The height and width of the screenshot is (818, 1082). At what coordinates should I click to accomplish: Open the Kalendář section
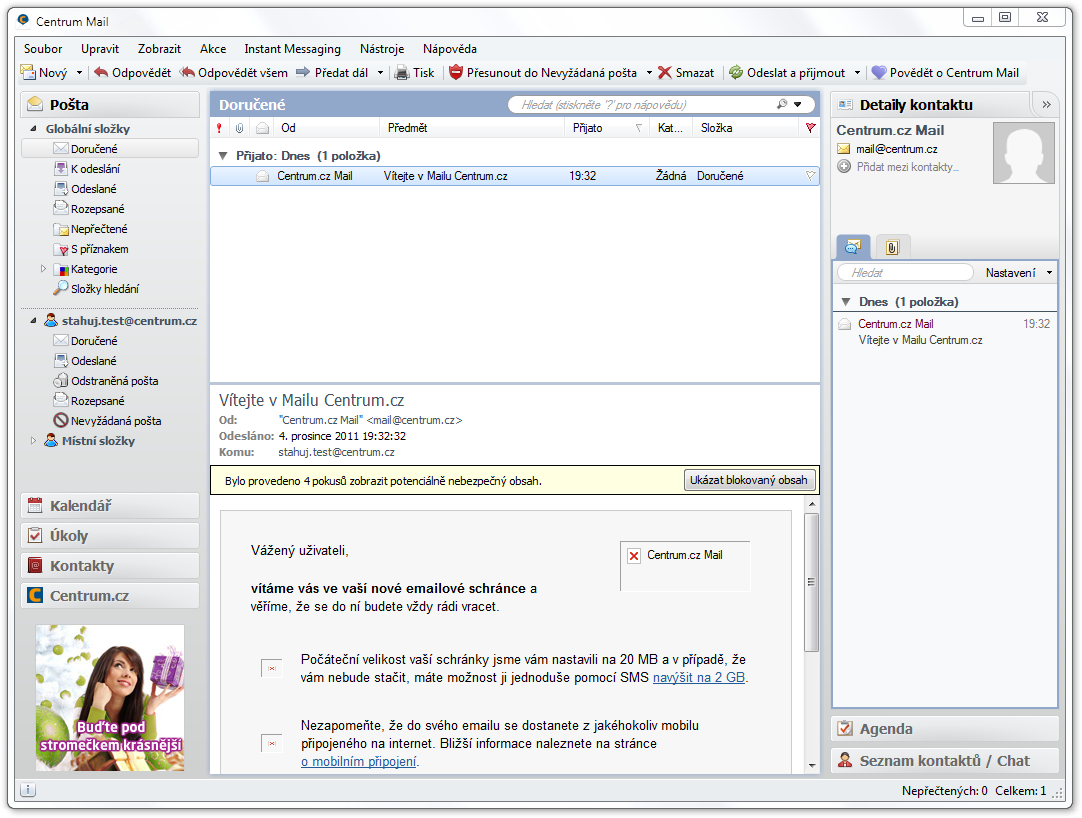coord(110,506)
